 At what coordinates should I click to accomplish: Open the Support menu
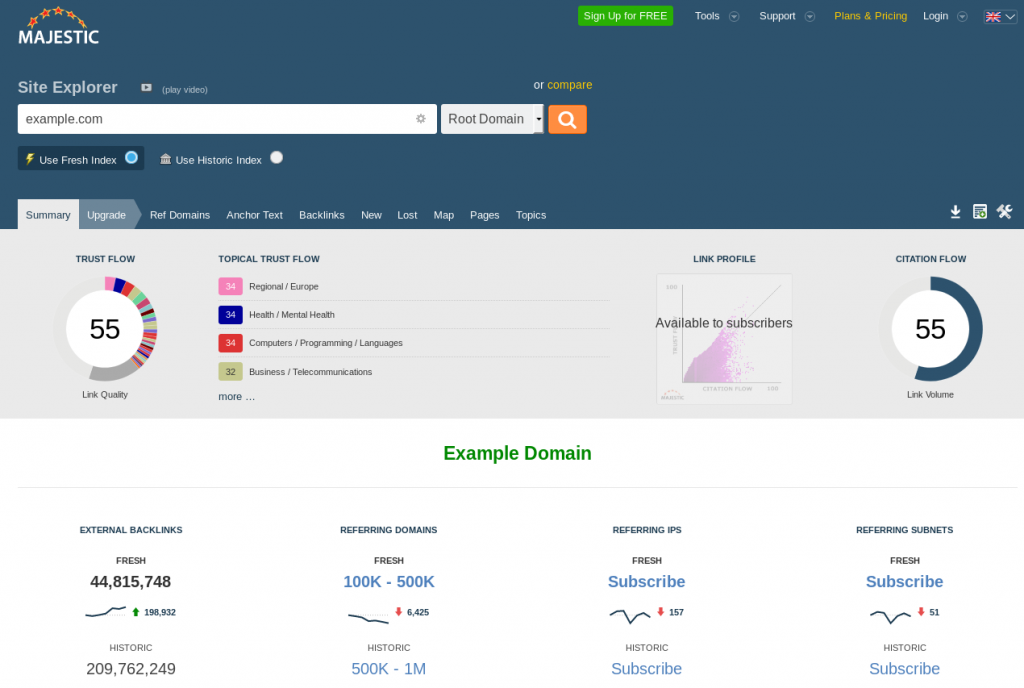[777, 16]
